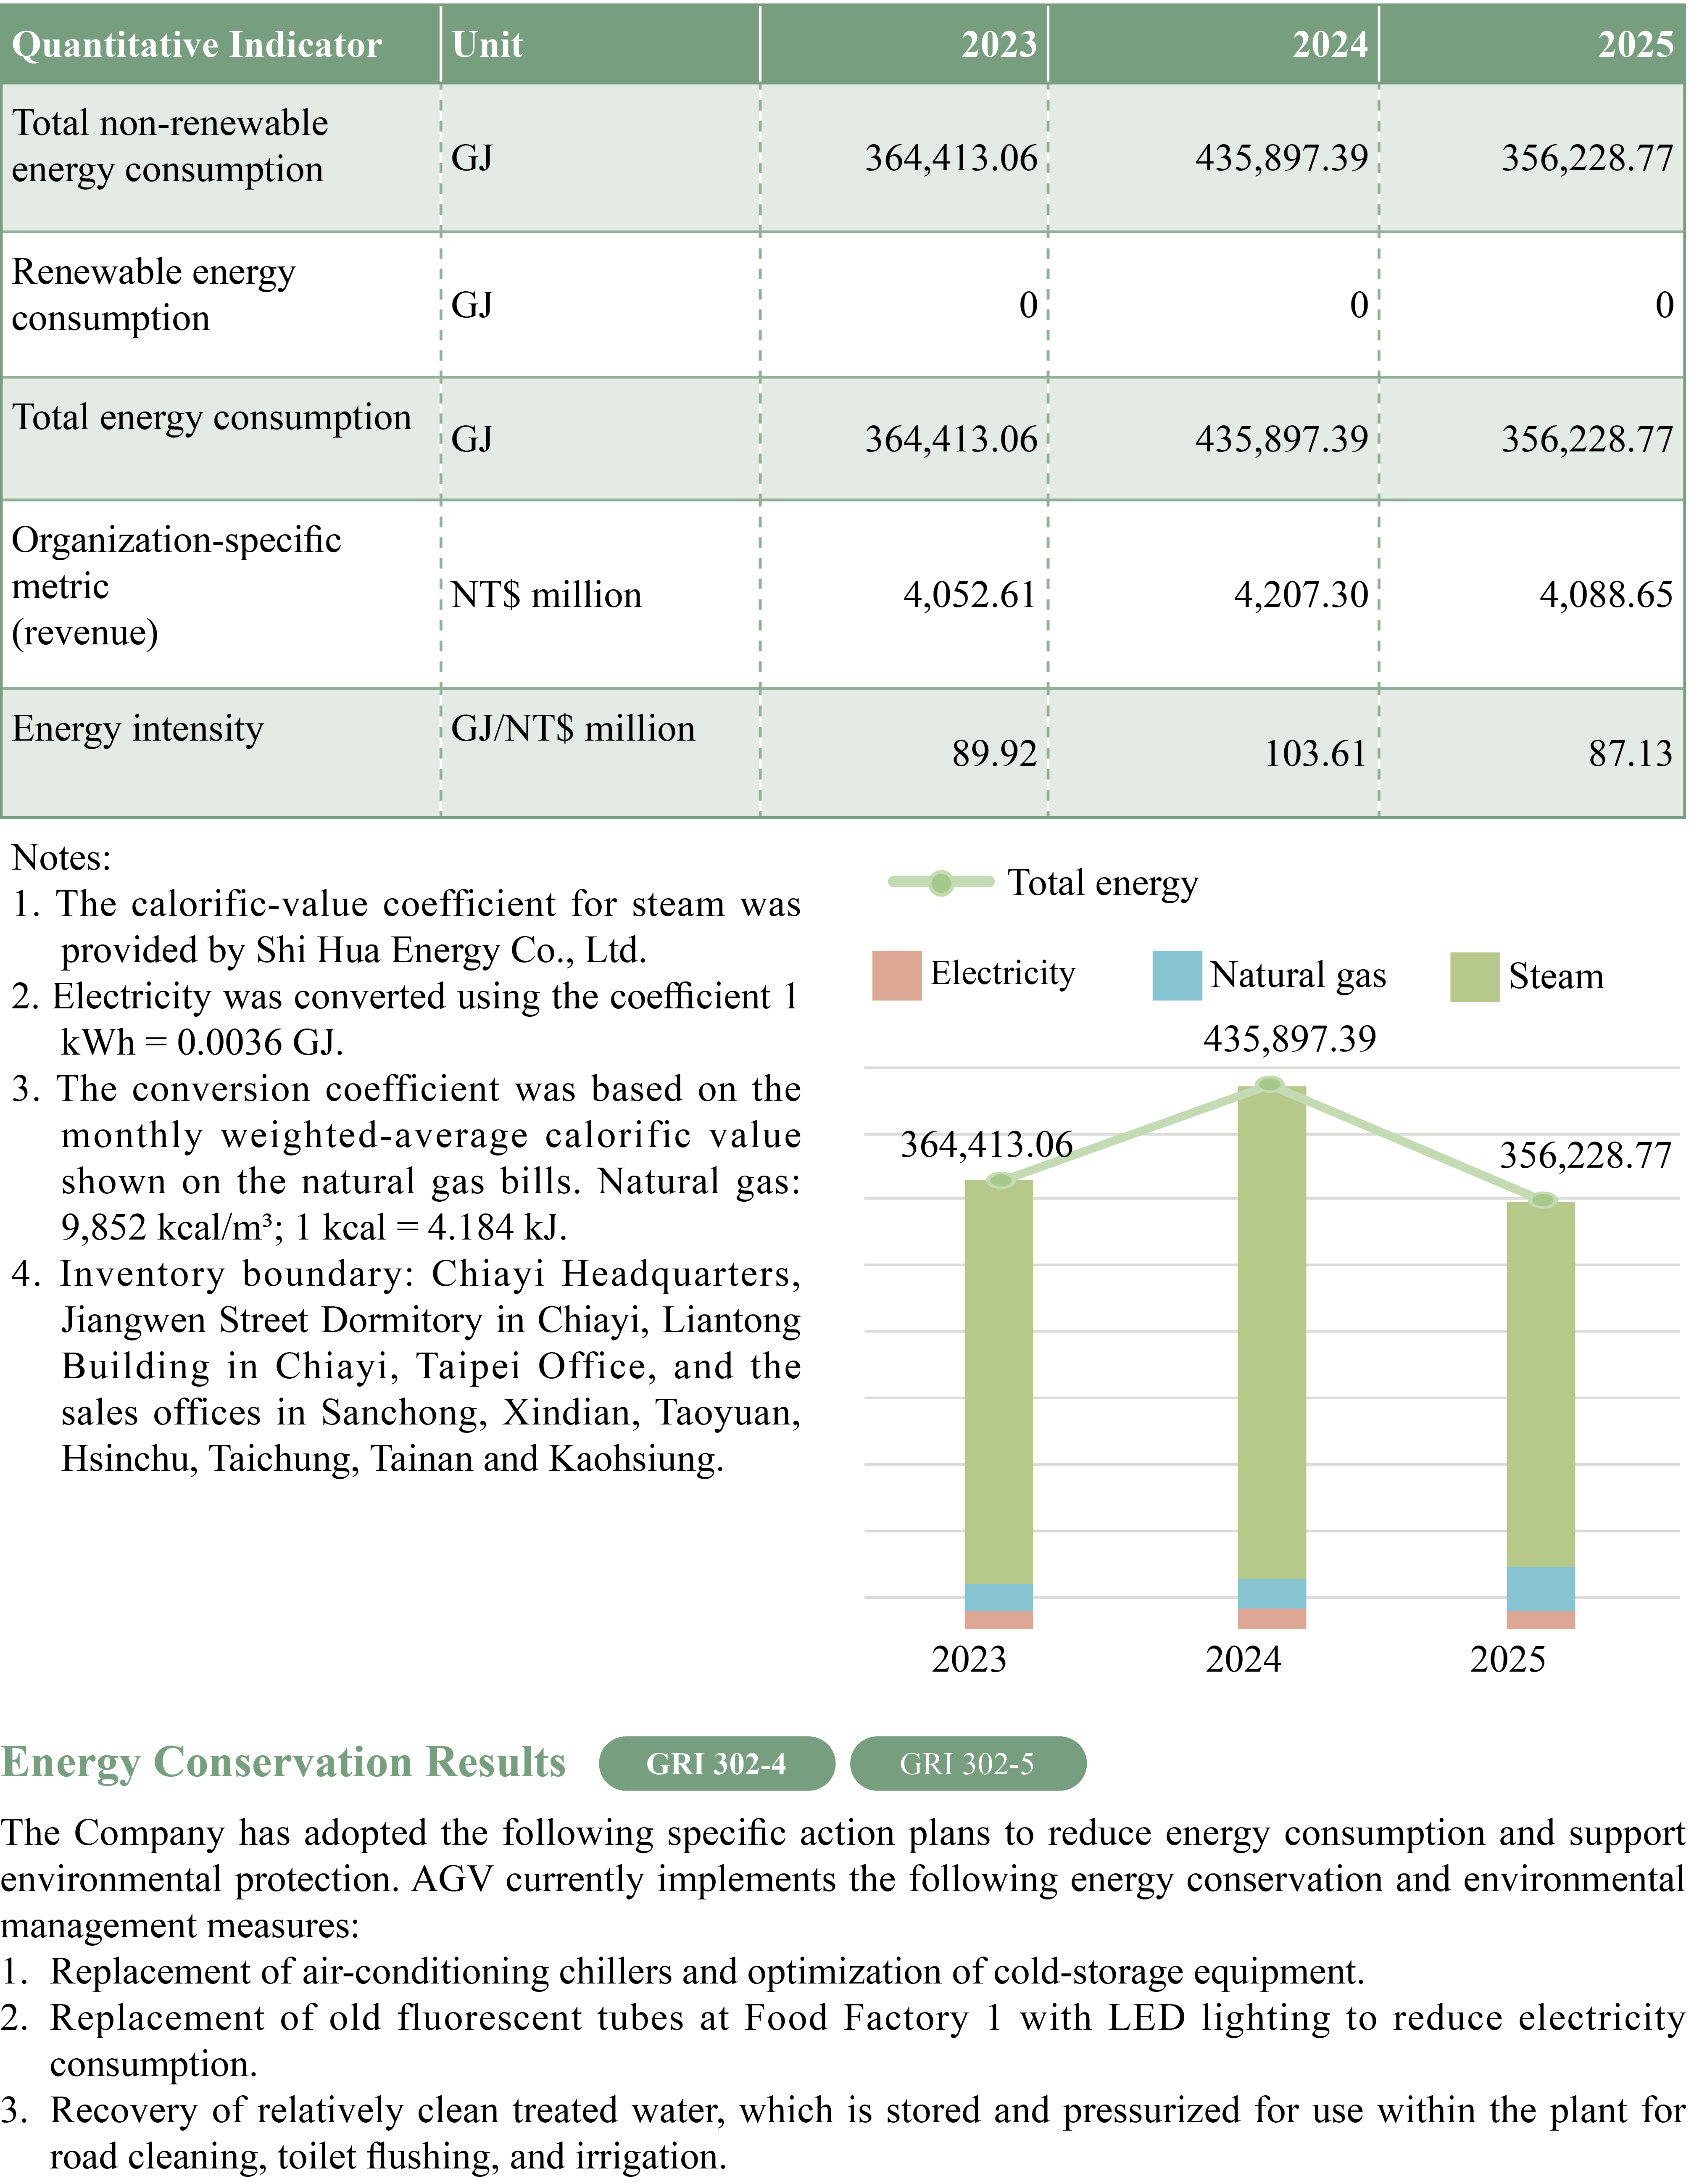This screenshot has height=2184, width=1694.
Task: Click the pink electricity segment of the 2025 bar
Action: pyautogui.click(x=1541, y=1620)
